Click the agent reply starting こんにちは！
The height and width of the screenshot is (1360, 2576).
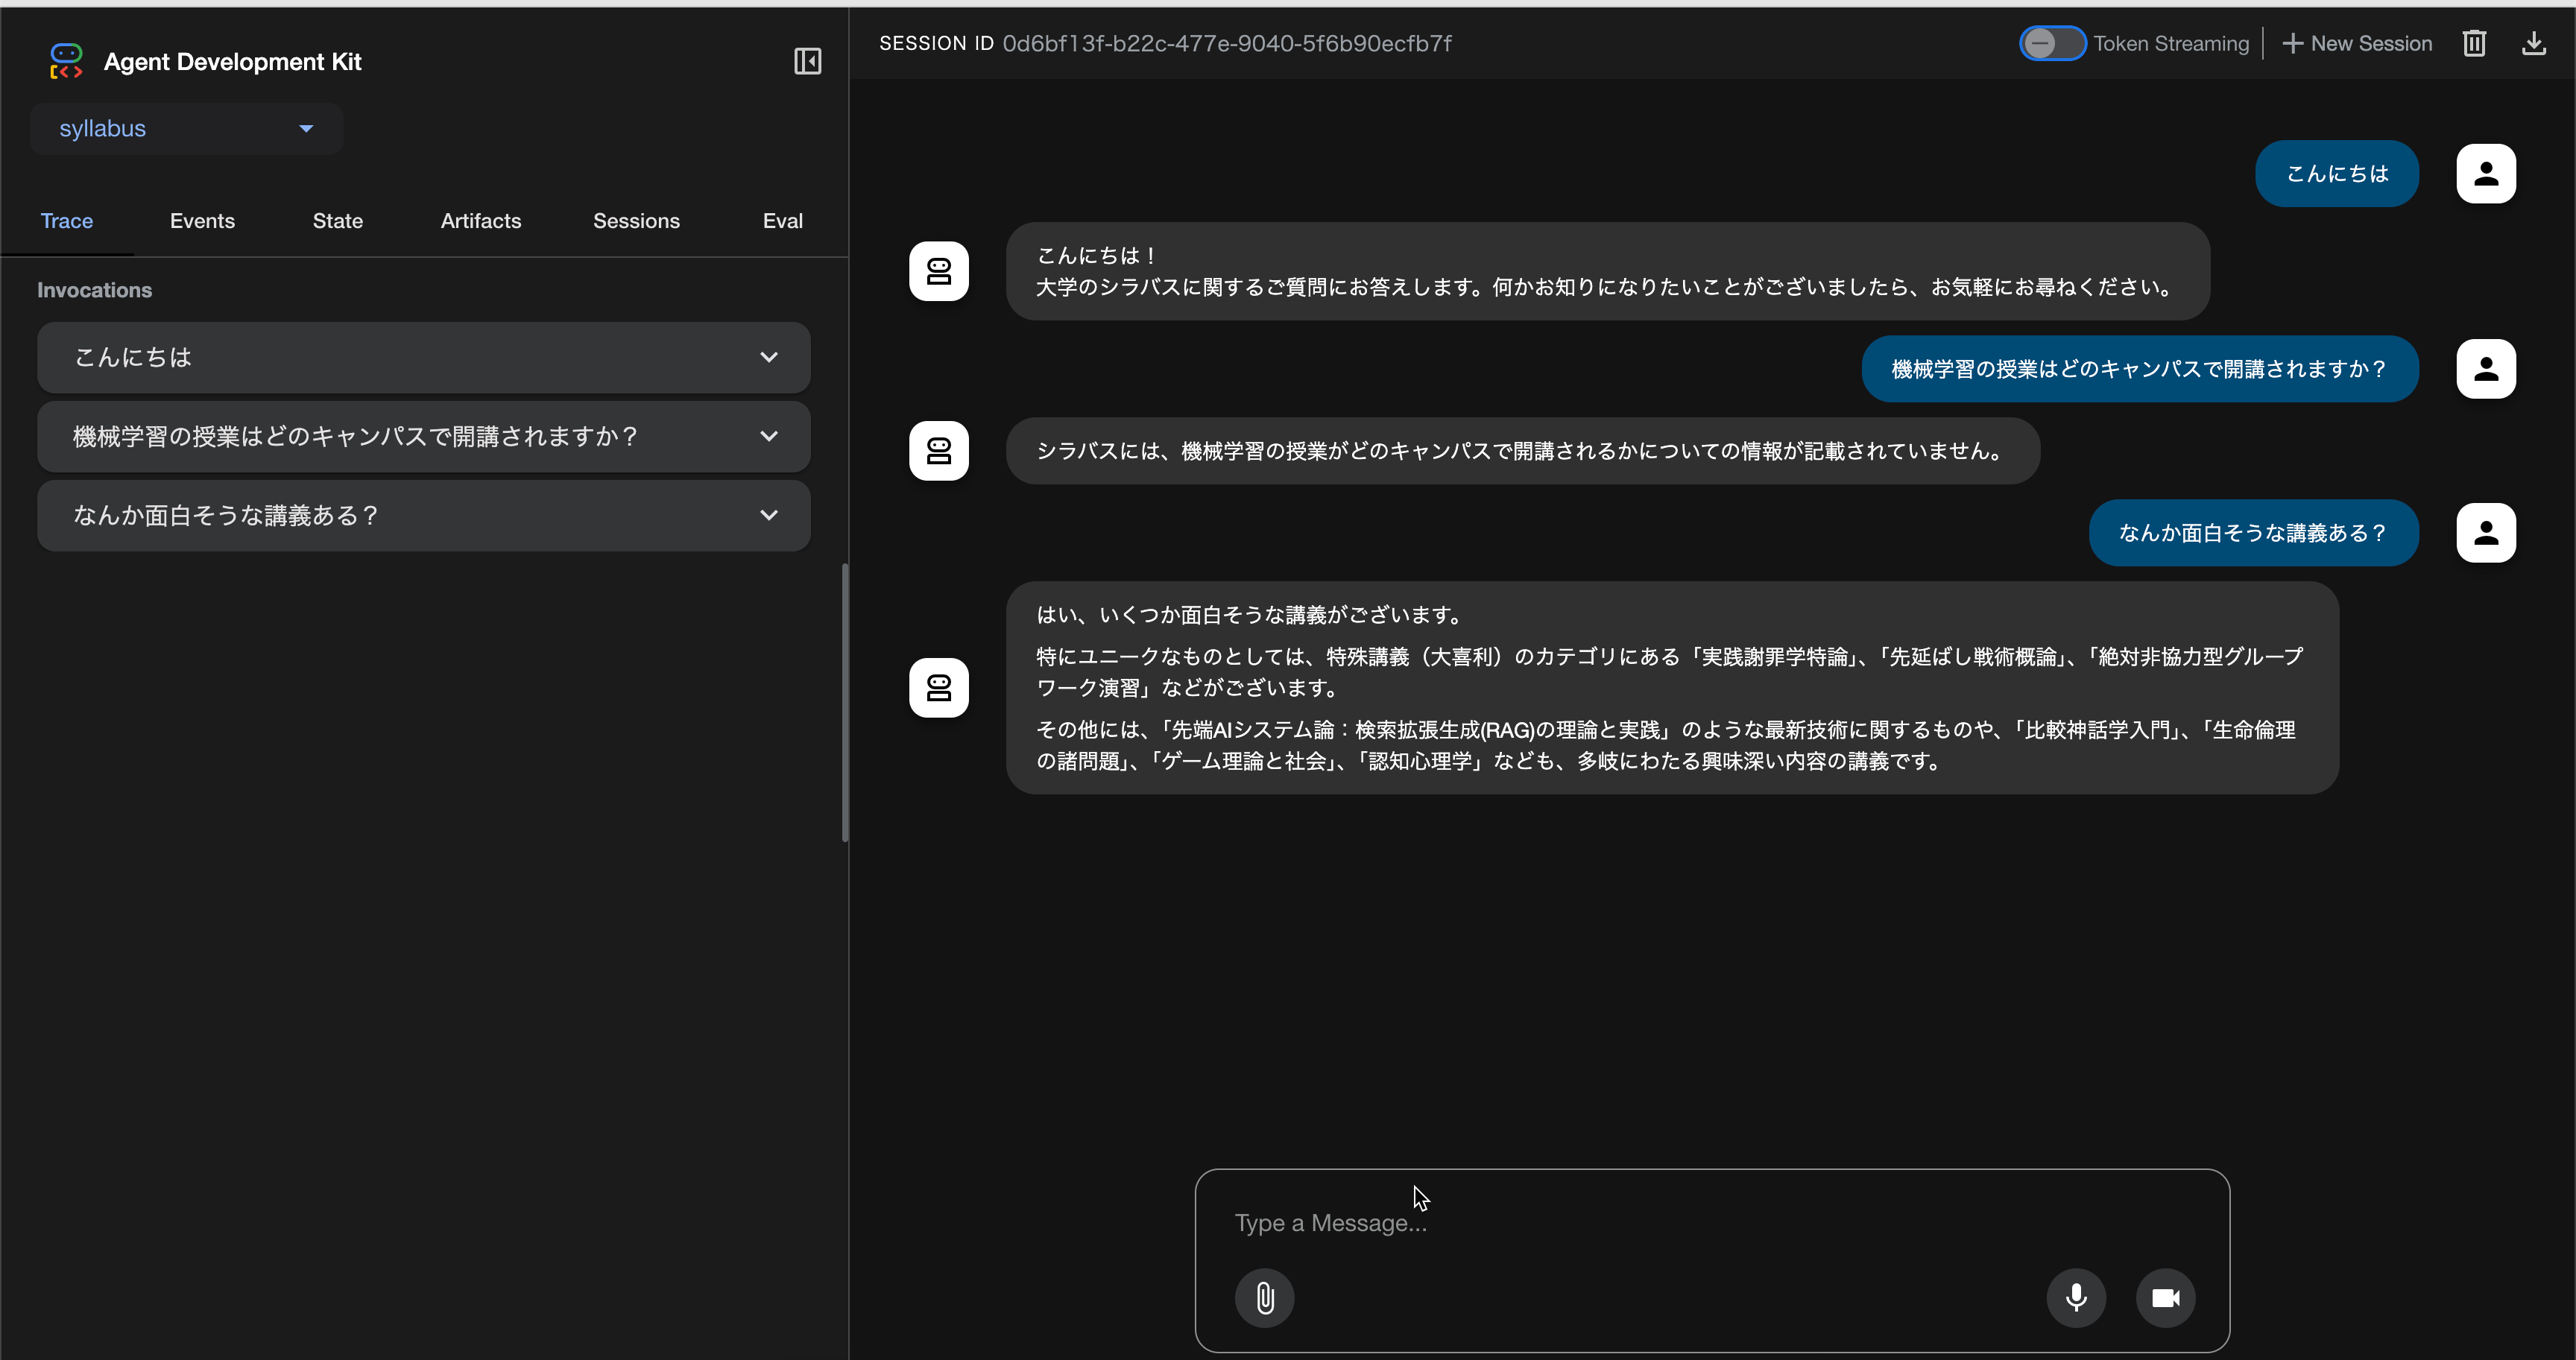pyautogui.click(x=1608, y=271)
